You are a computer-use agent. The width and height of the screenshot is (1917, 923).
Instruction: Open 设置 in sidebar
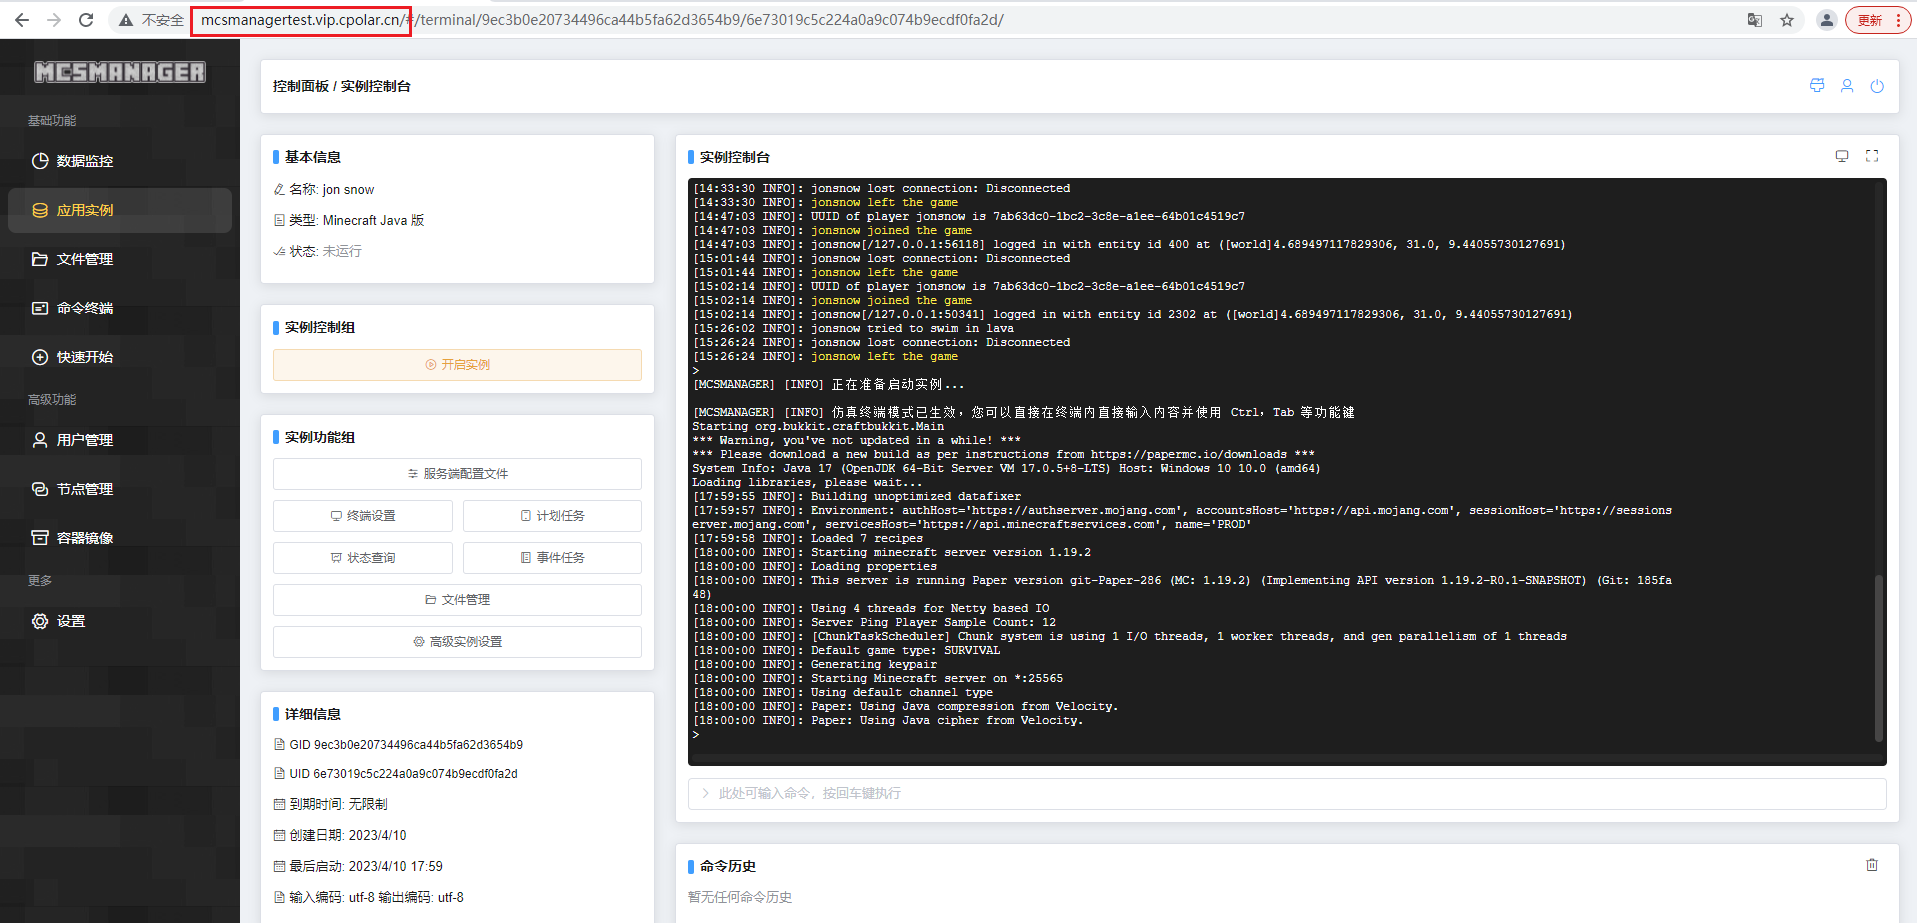pyautogui.click(x=120, y=621)
